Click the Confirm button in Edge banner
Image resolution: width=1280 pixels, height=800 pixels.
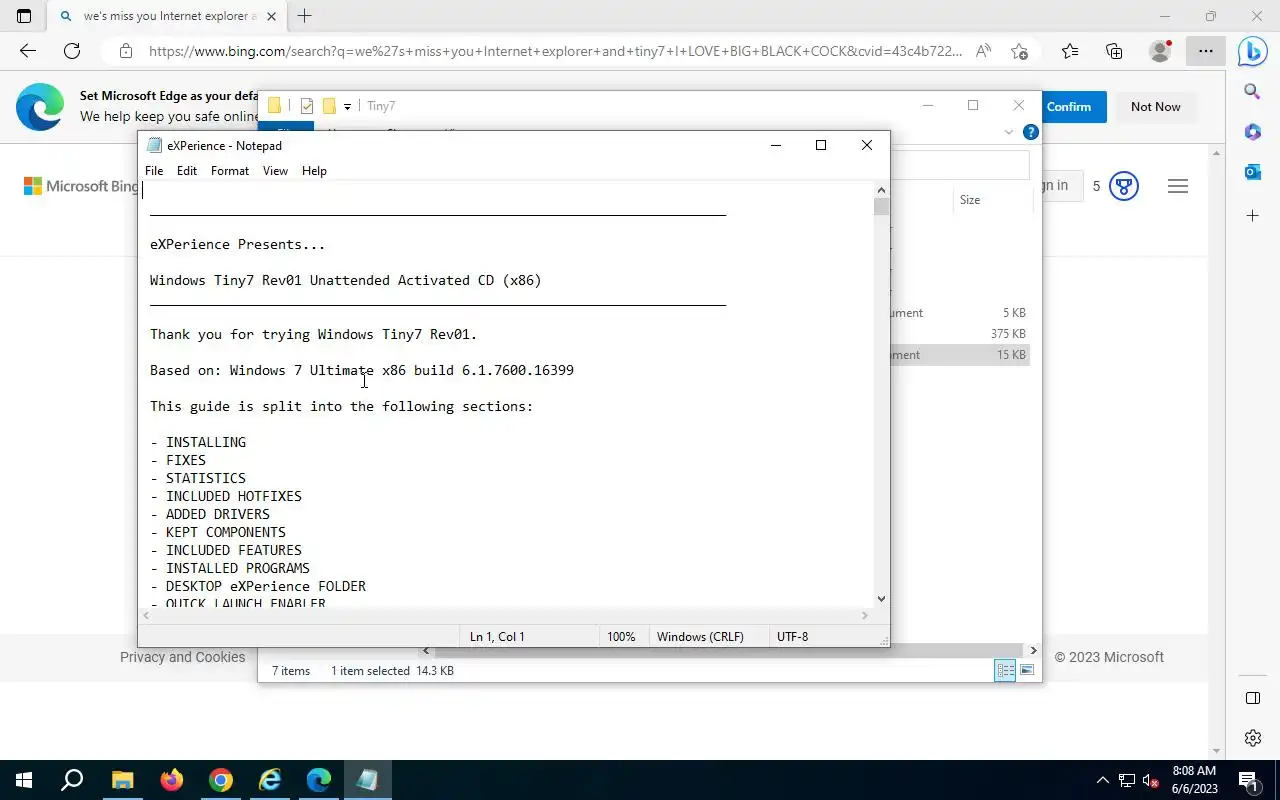(x=1069, y=107)
